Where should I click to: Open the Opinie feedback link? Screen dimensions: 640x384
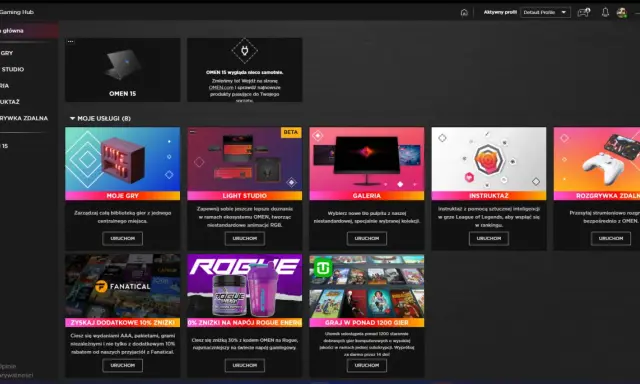(x=8, y=366)
